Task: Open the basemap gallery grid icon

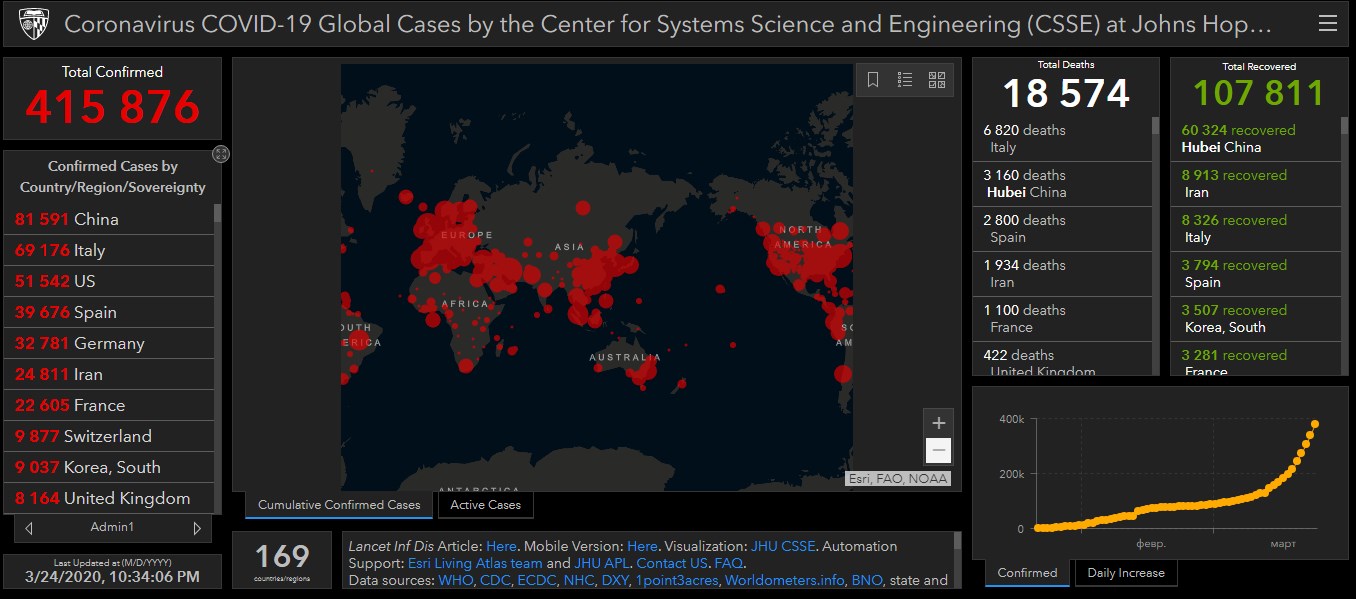Action: (x=937, y=80)
